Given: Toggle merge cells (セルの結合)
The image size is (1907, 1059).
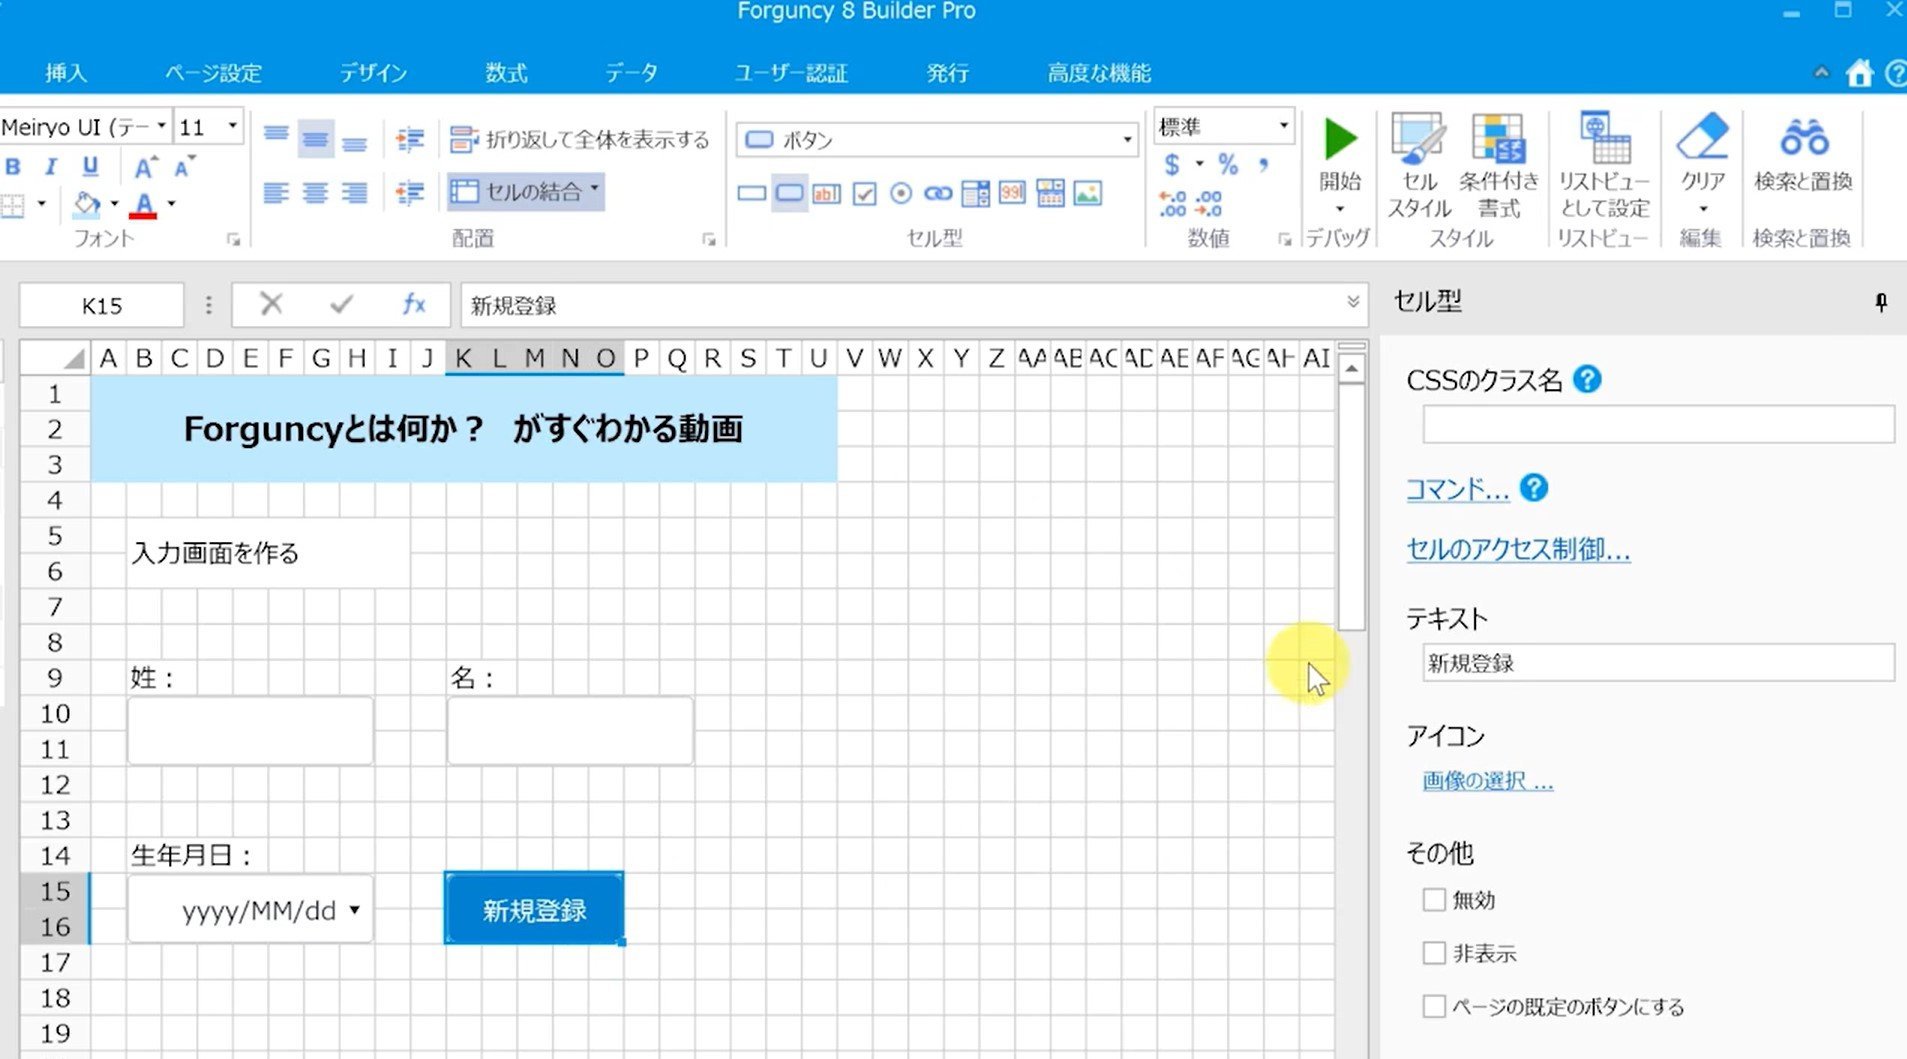Looking at the screenshot, I should pos(525,191).
